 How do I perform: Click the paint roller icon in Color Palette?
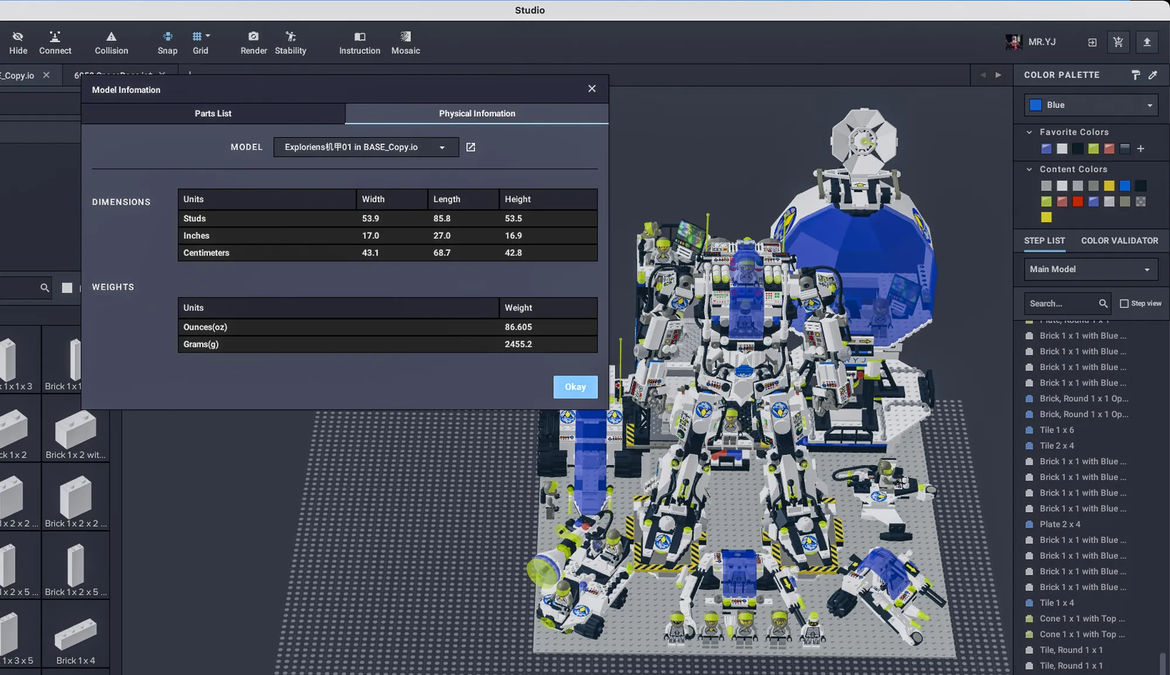click(1136, 75)
